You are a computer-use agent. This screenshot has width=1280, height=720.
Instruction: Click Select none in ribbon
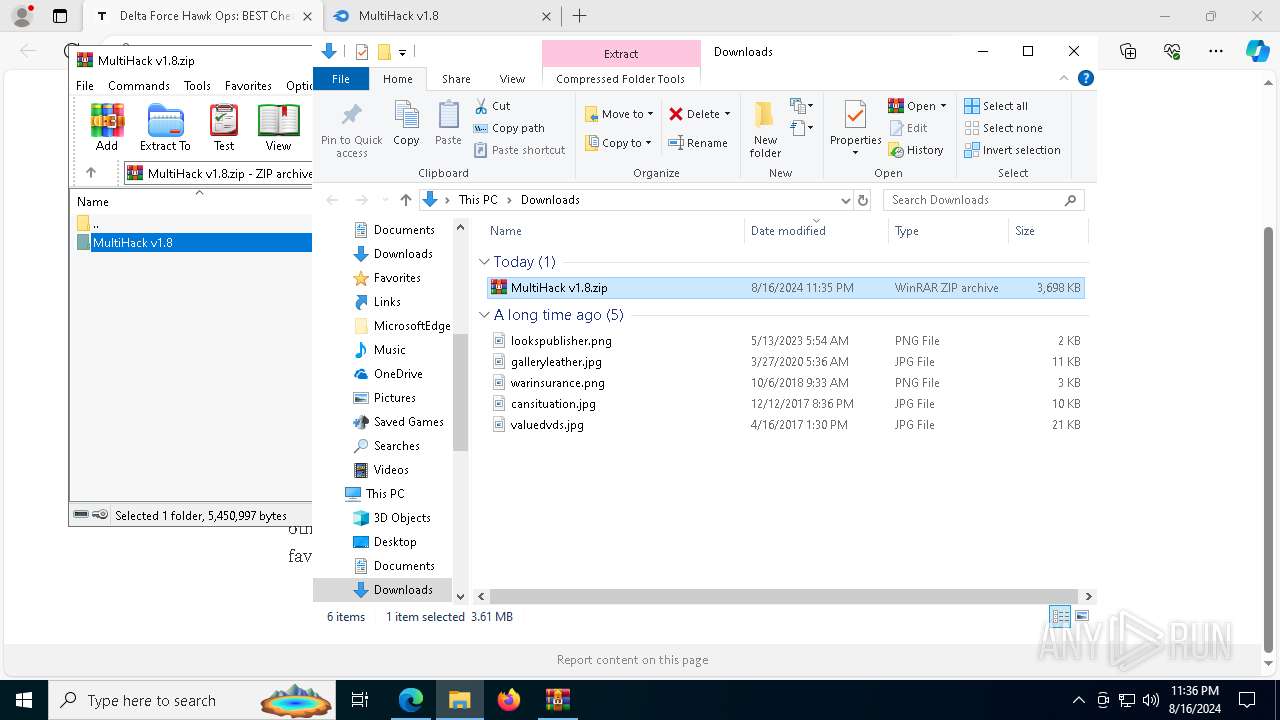(1003, 128)
